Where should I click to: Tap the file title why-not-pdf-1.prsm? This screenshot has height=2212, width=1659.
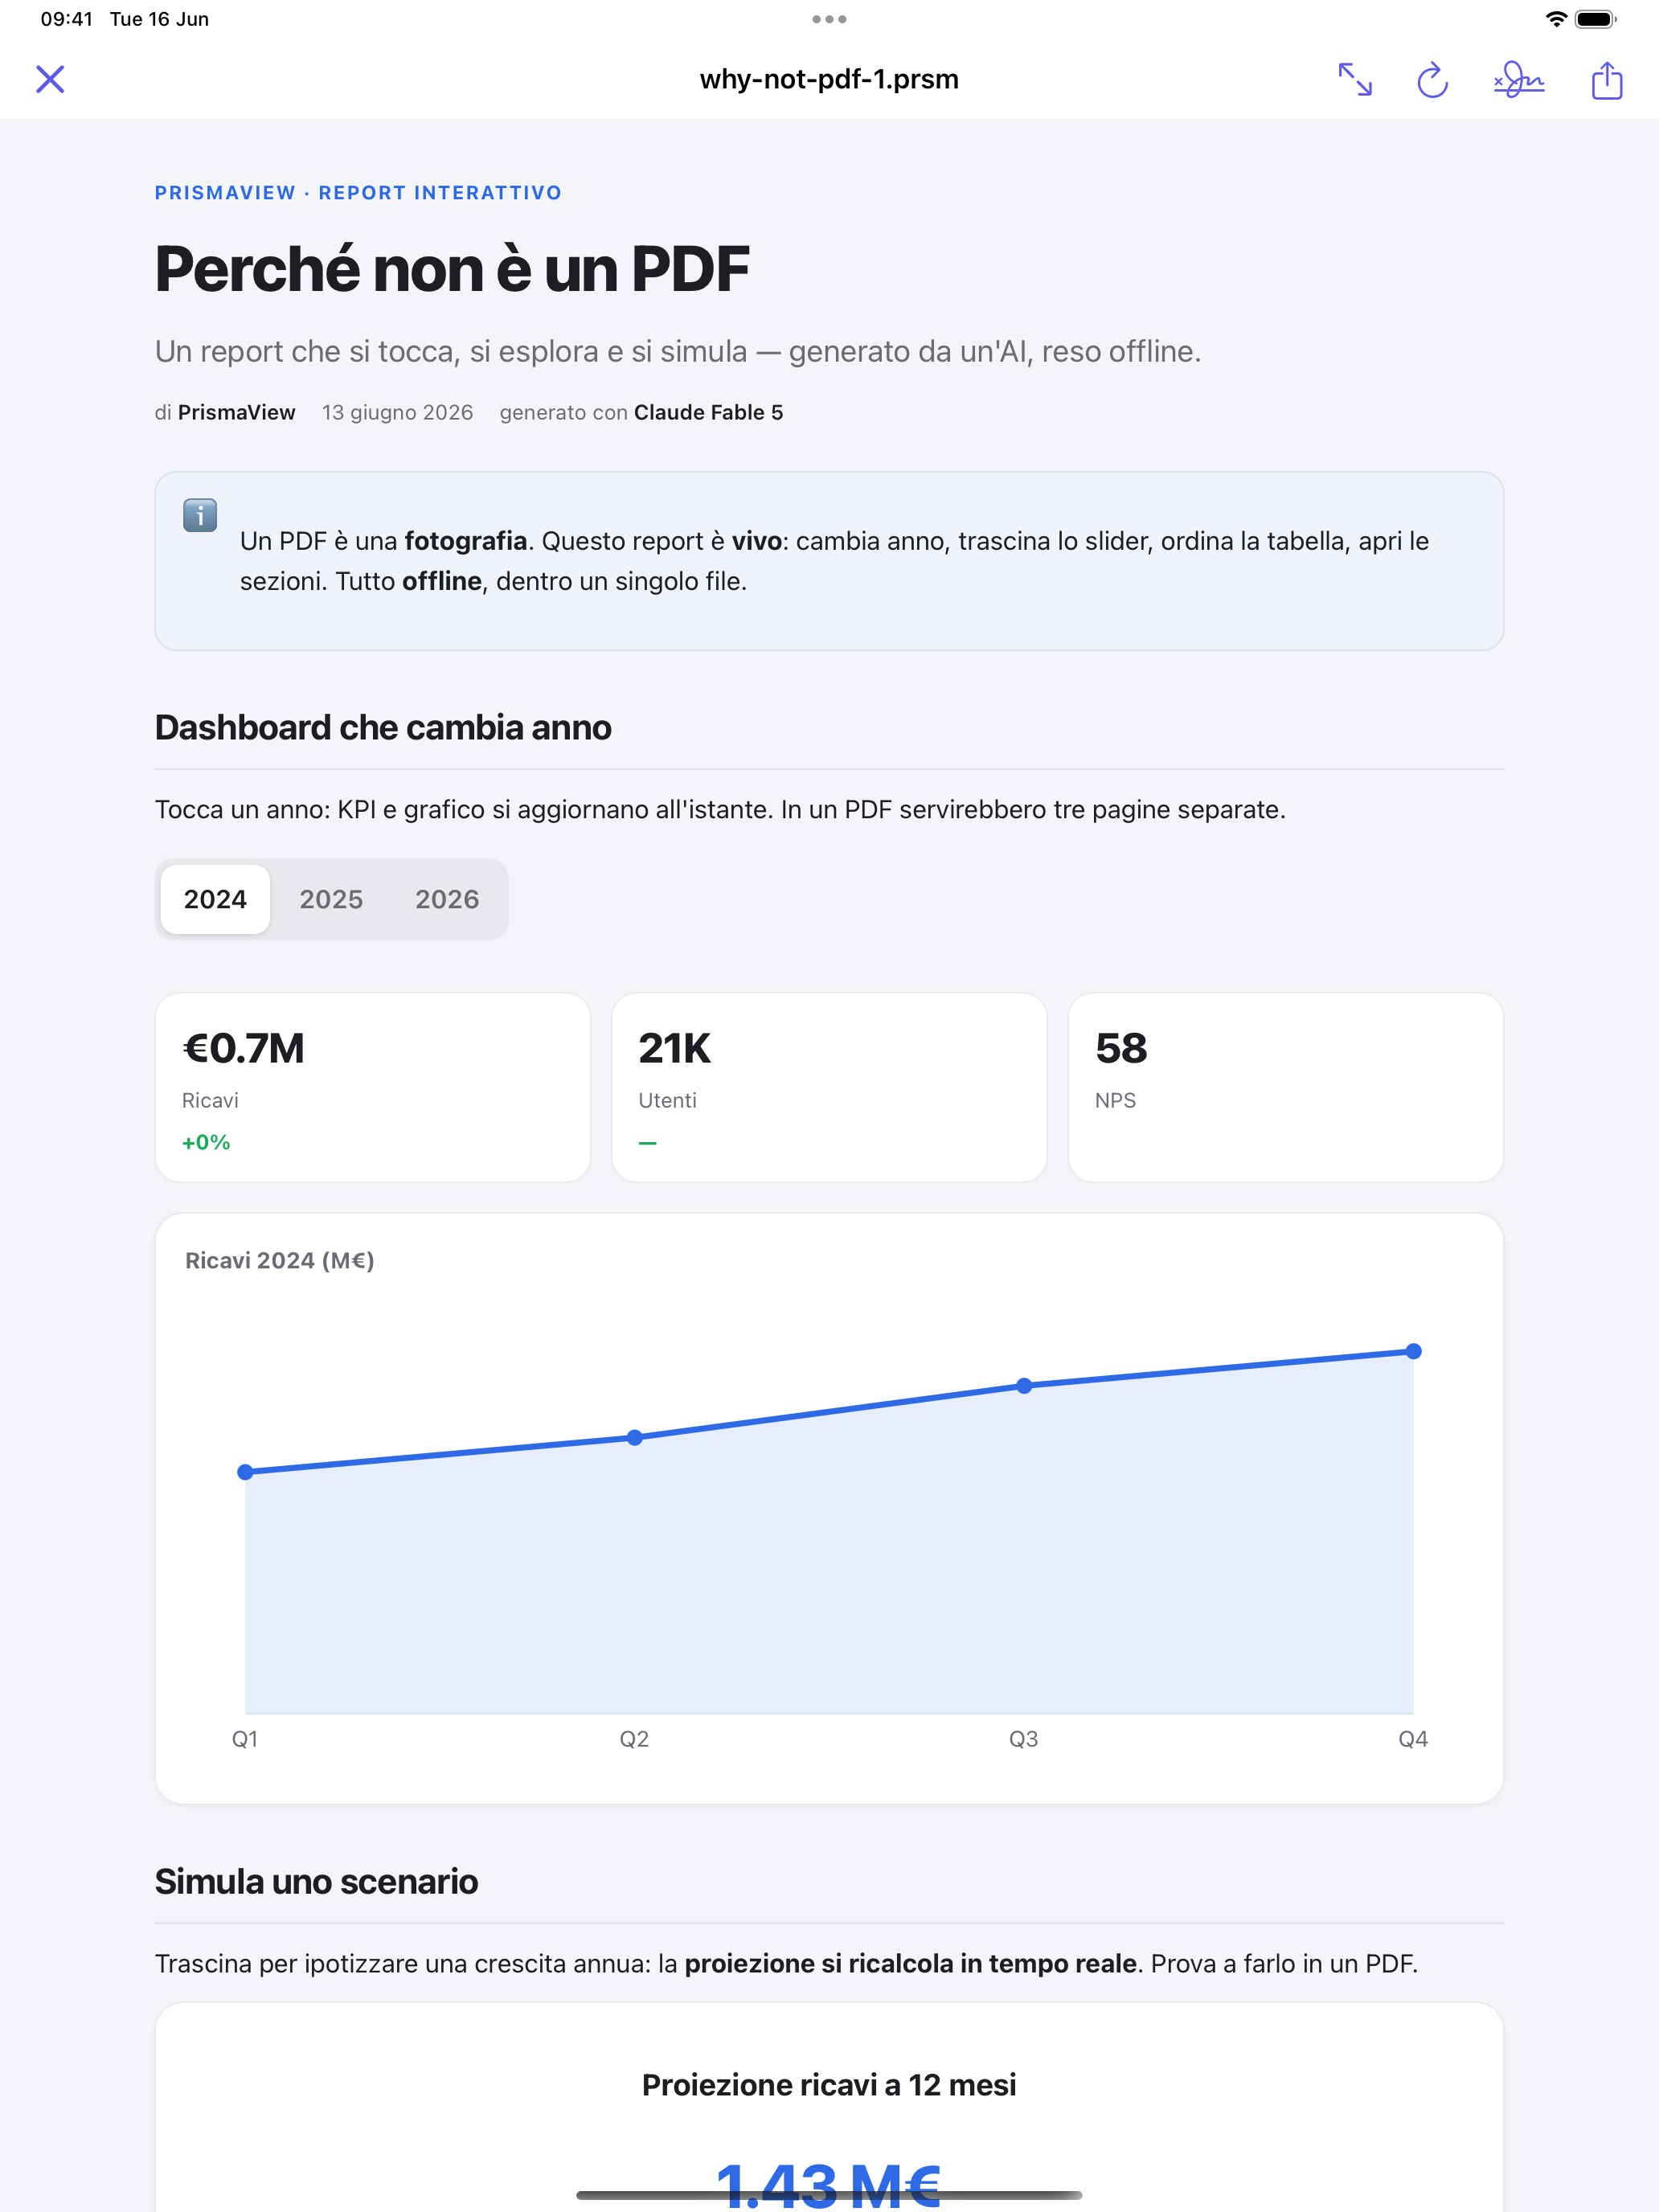tap(829, 79)
